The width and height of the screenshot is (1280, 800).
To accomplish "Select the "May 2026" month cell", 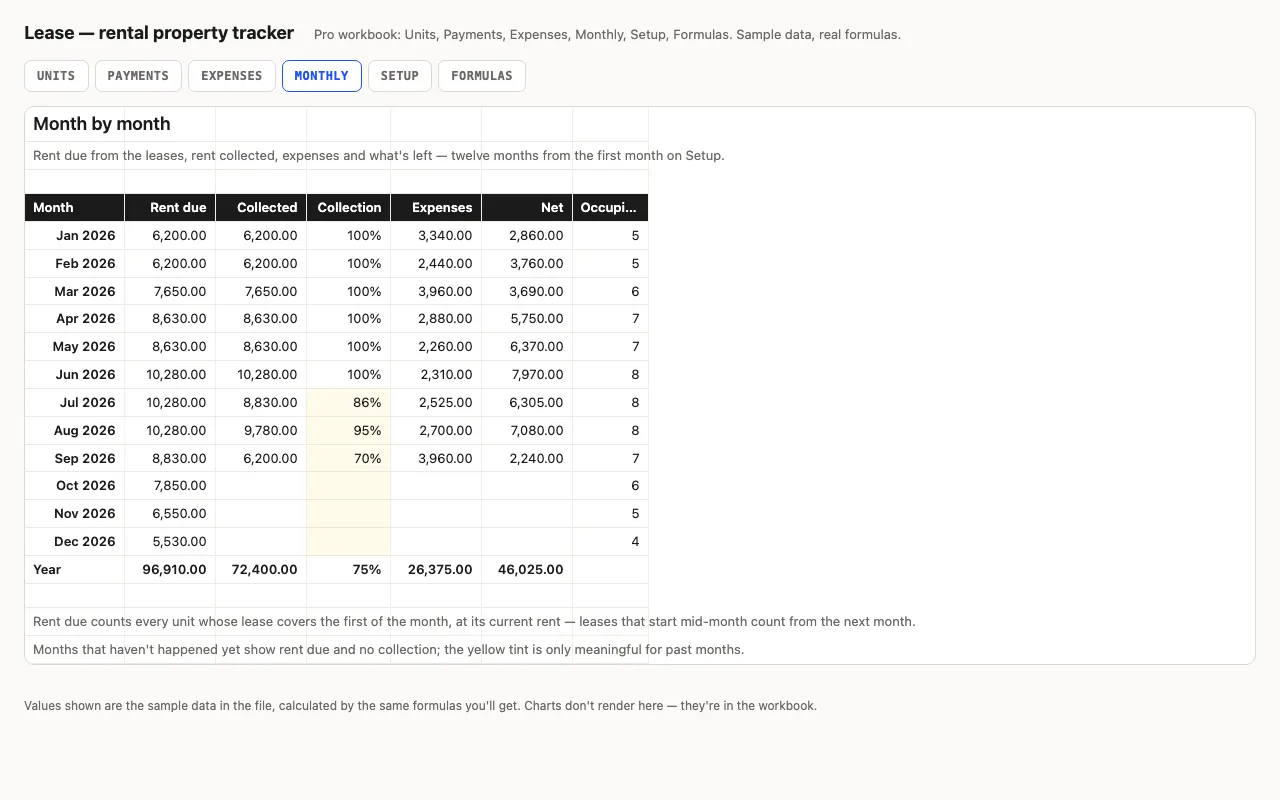I will (75, 347).
